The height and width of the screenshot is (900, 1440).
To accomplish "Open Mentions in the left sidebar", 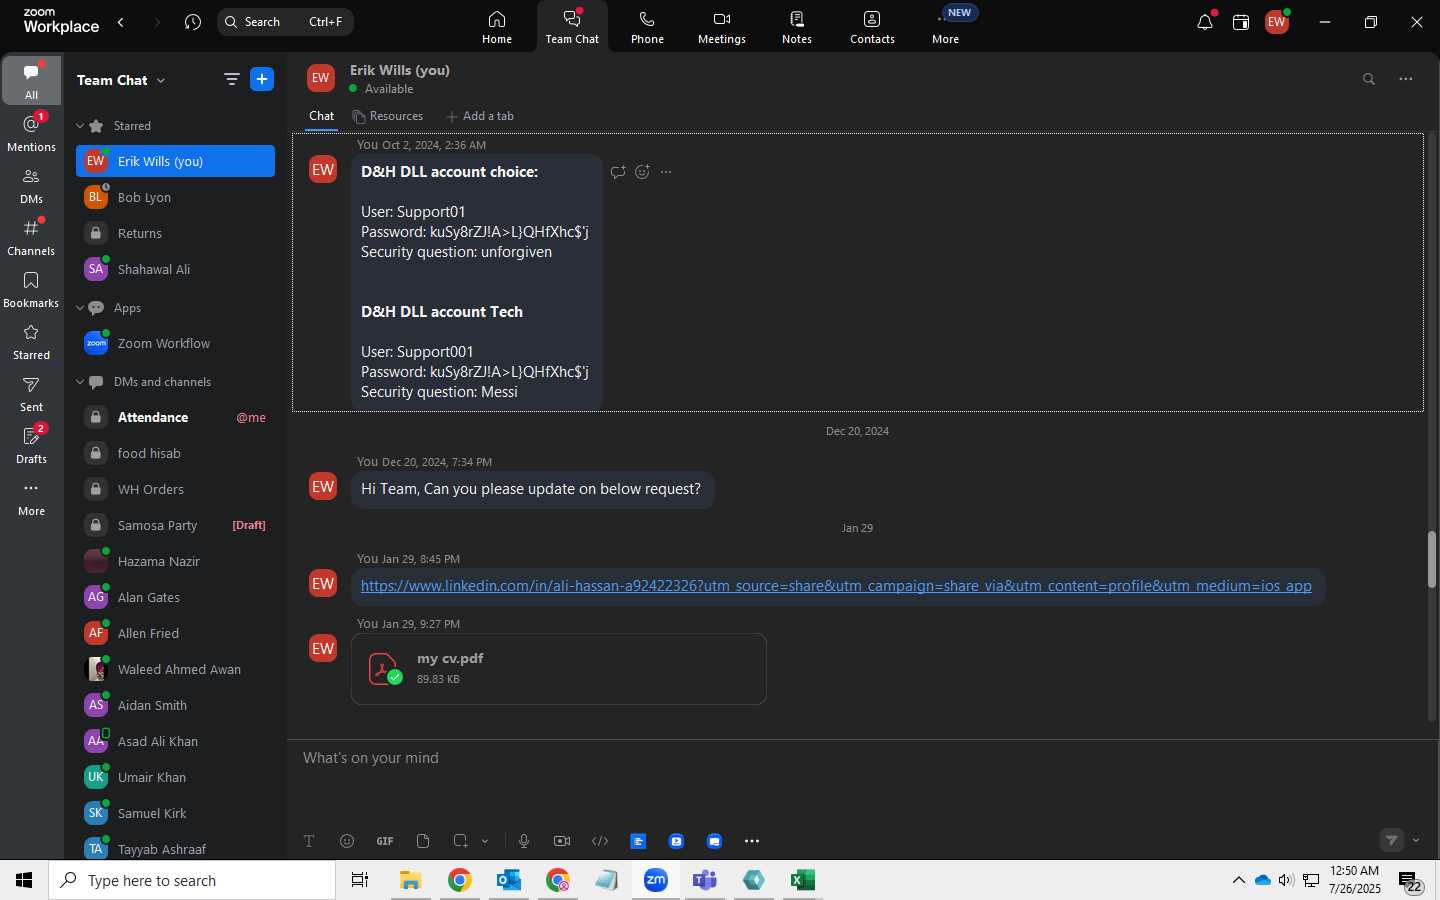I will tap(31, 132).
